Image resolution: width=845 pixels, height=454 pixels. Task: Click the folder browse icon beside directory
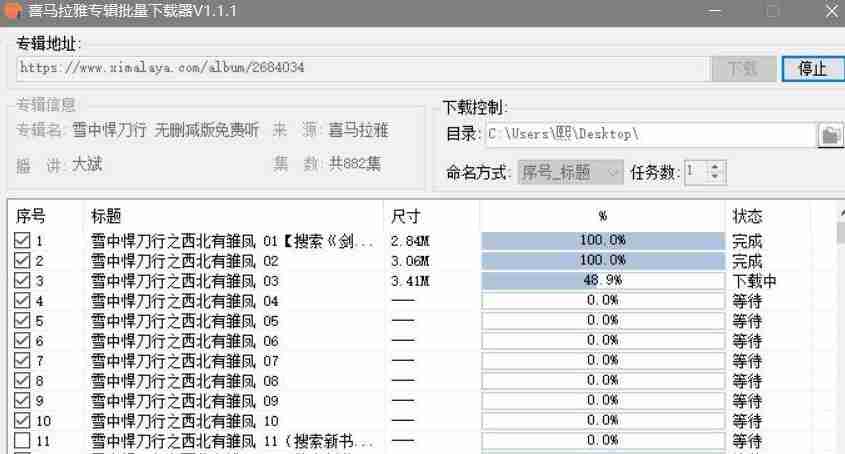pos(830,135)
